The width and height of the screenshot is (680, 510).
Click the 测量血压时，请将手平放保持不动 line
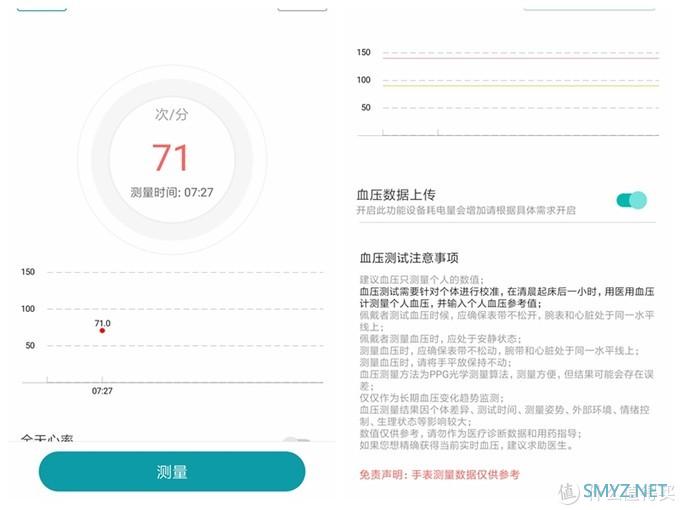pyautogui.click(x=435, y=362)
